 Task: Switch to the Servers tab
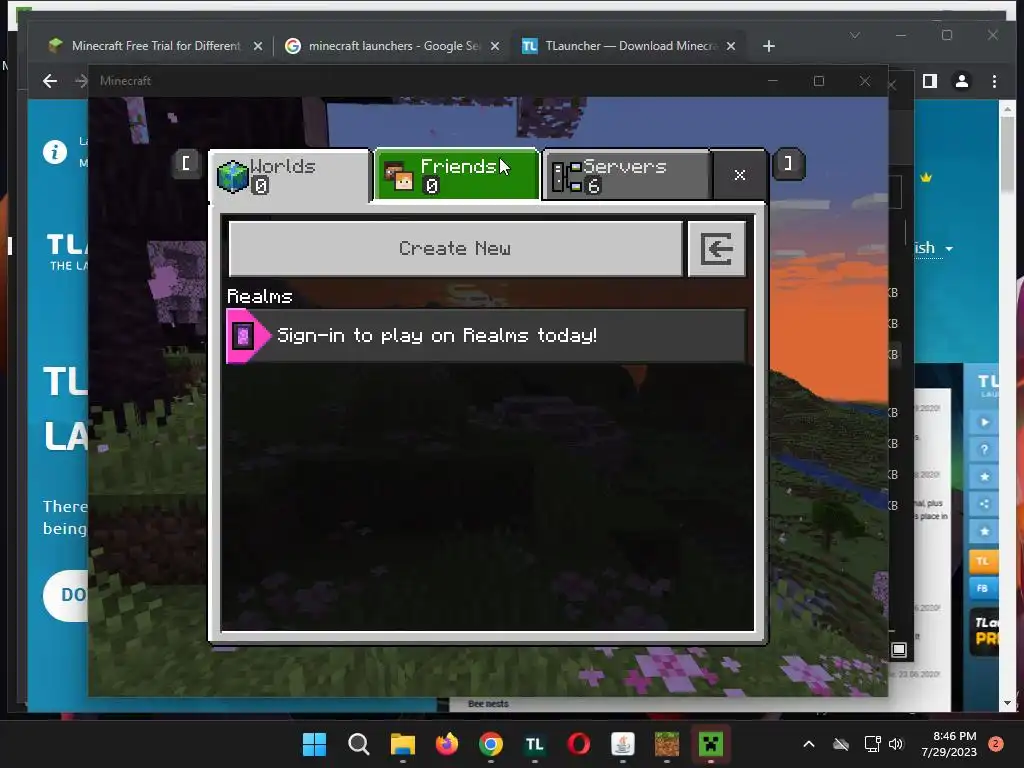coord(626,175)
